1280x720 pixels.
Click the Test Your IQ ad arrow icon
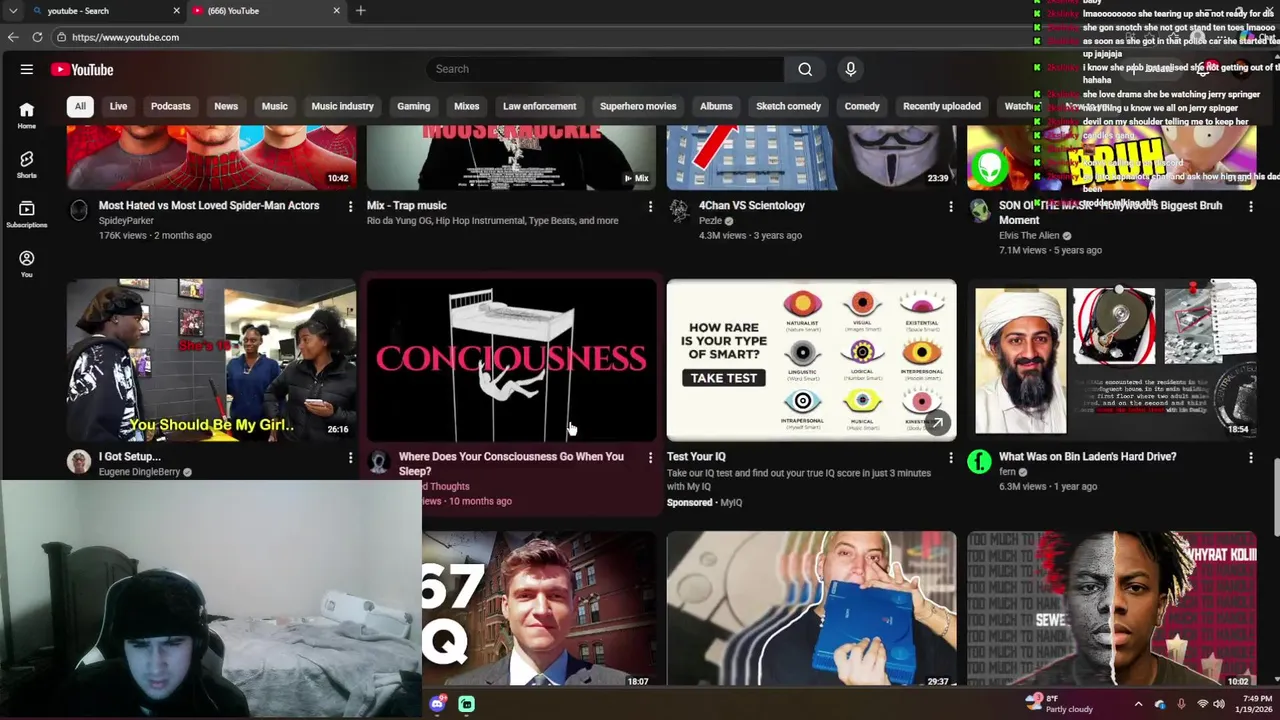[x=937, y=424]
